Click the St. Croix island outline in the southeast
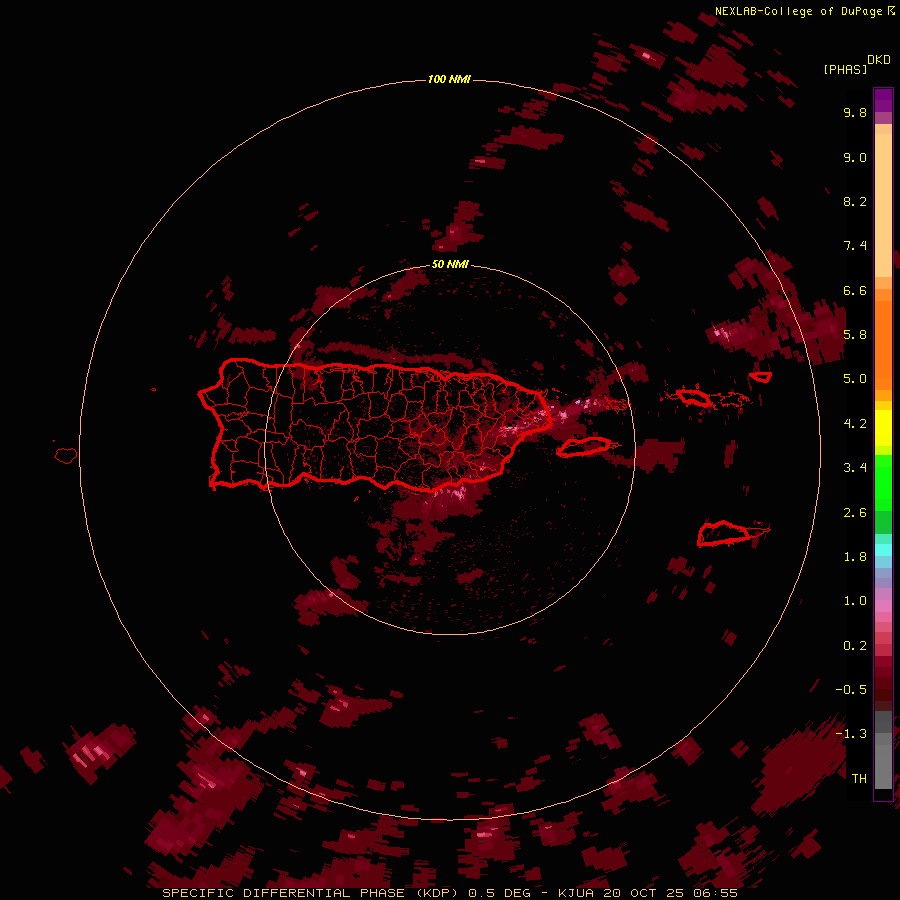 tap(724, 534)
